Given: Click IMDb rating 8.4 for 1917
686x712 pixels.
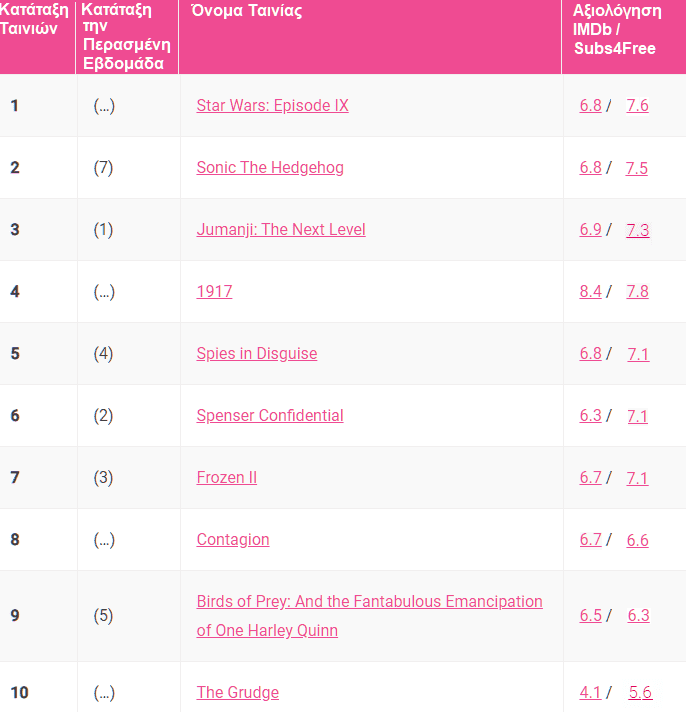Looking at the screenshot, I should pos(590,292).
